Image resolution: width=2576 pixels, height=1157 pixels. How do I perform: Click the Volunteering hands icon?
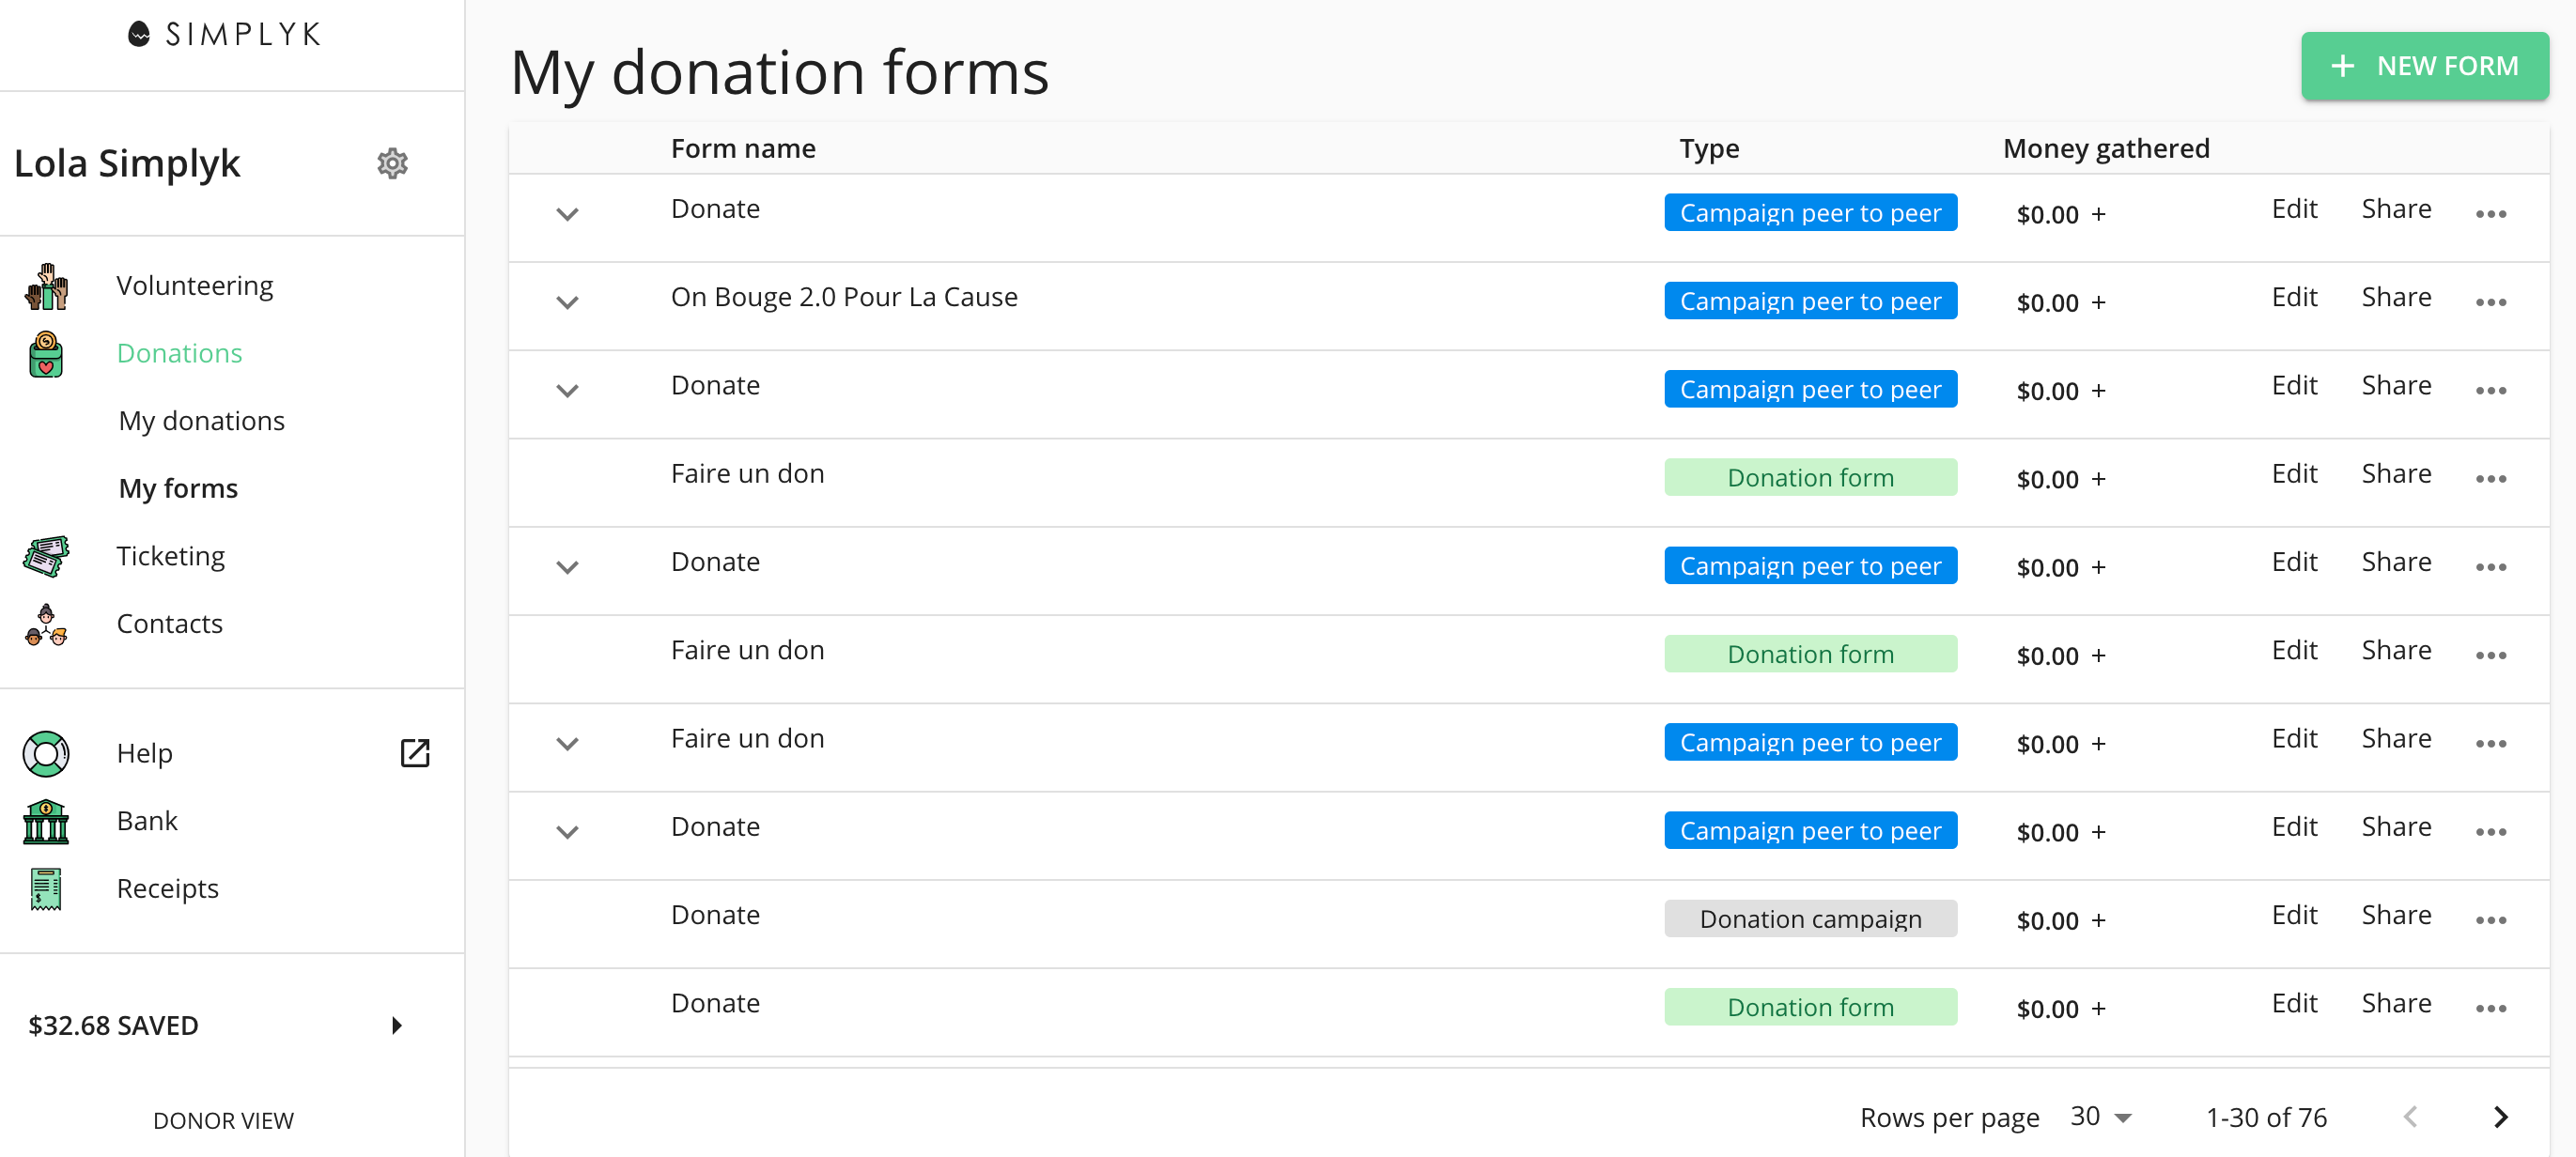[46, 286]
